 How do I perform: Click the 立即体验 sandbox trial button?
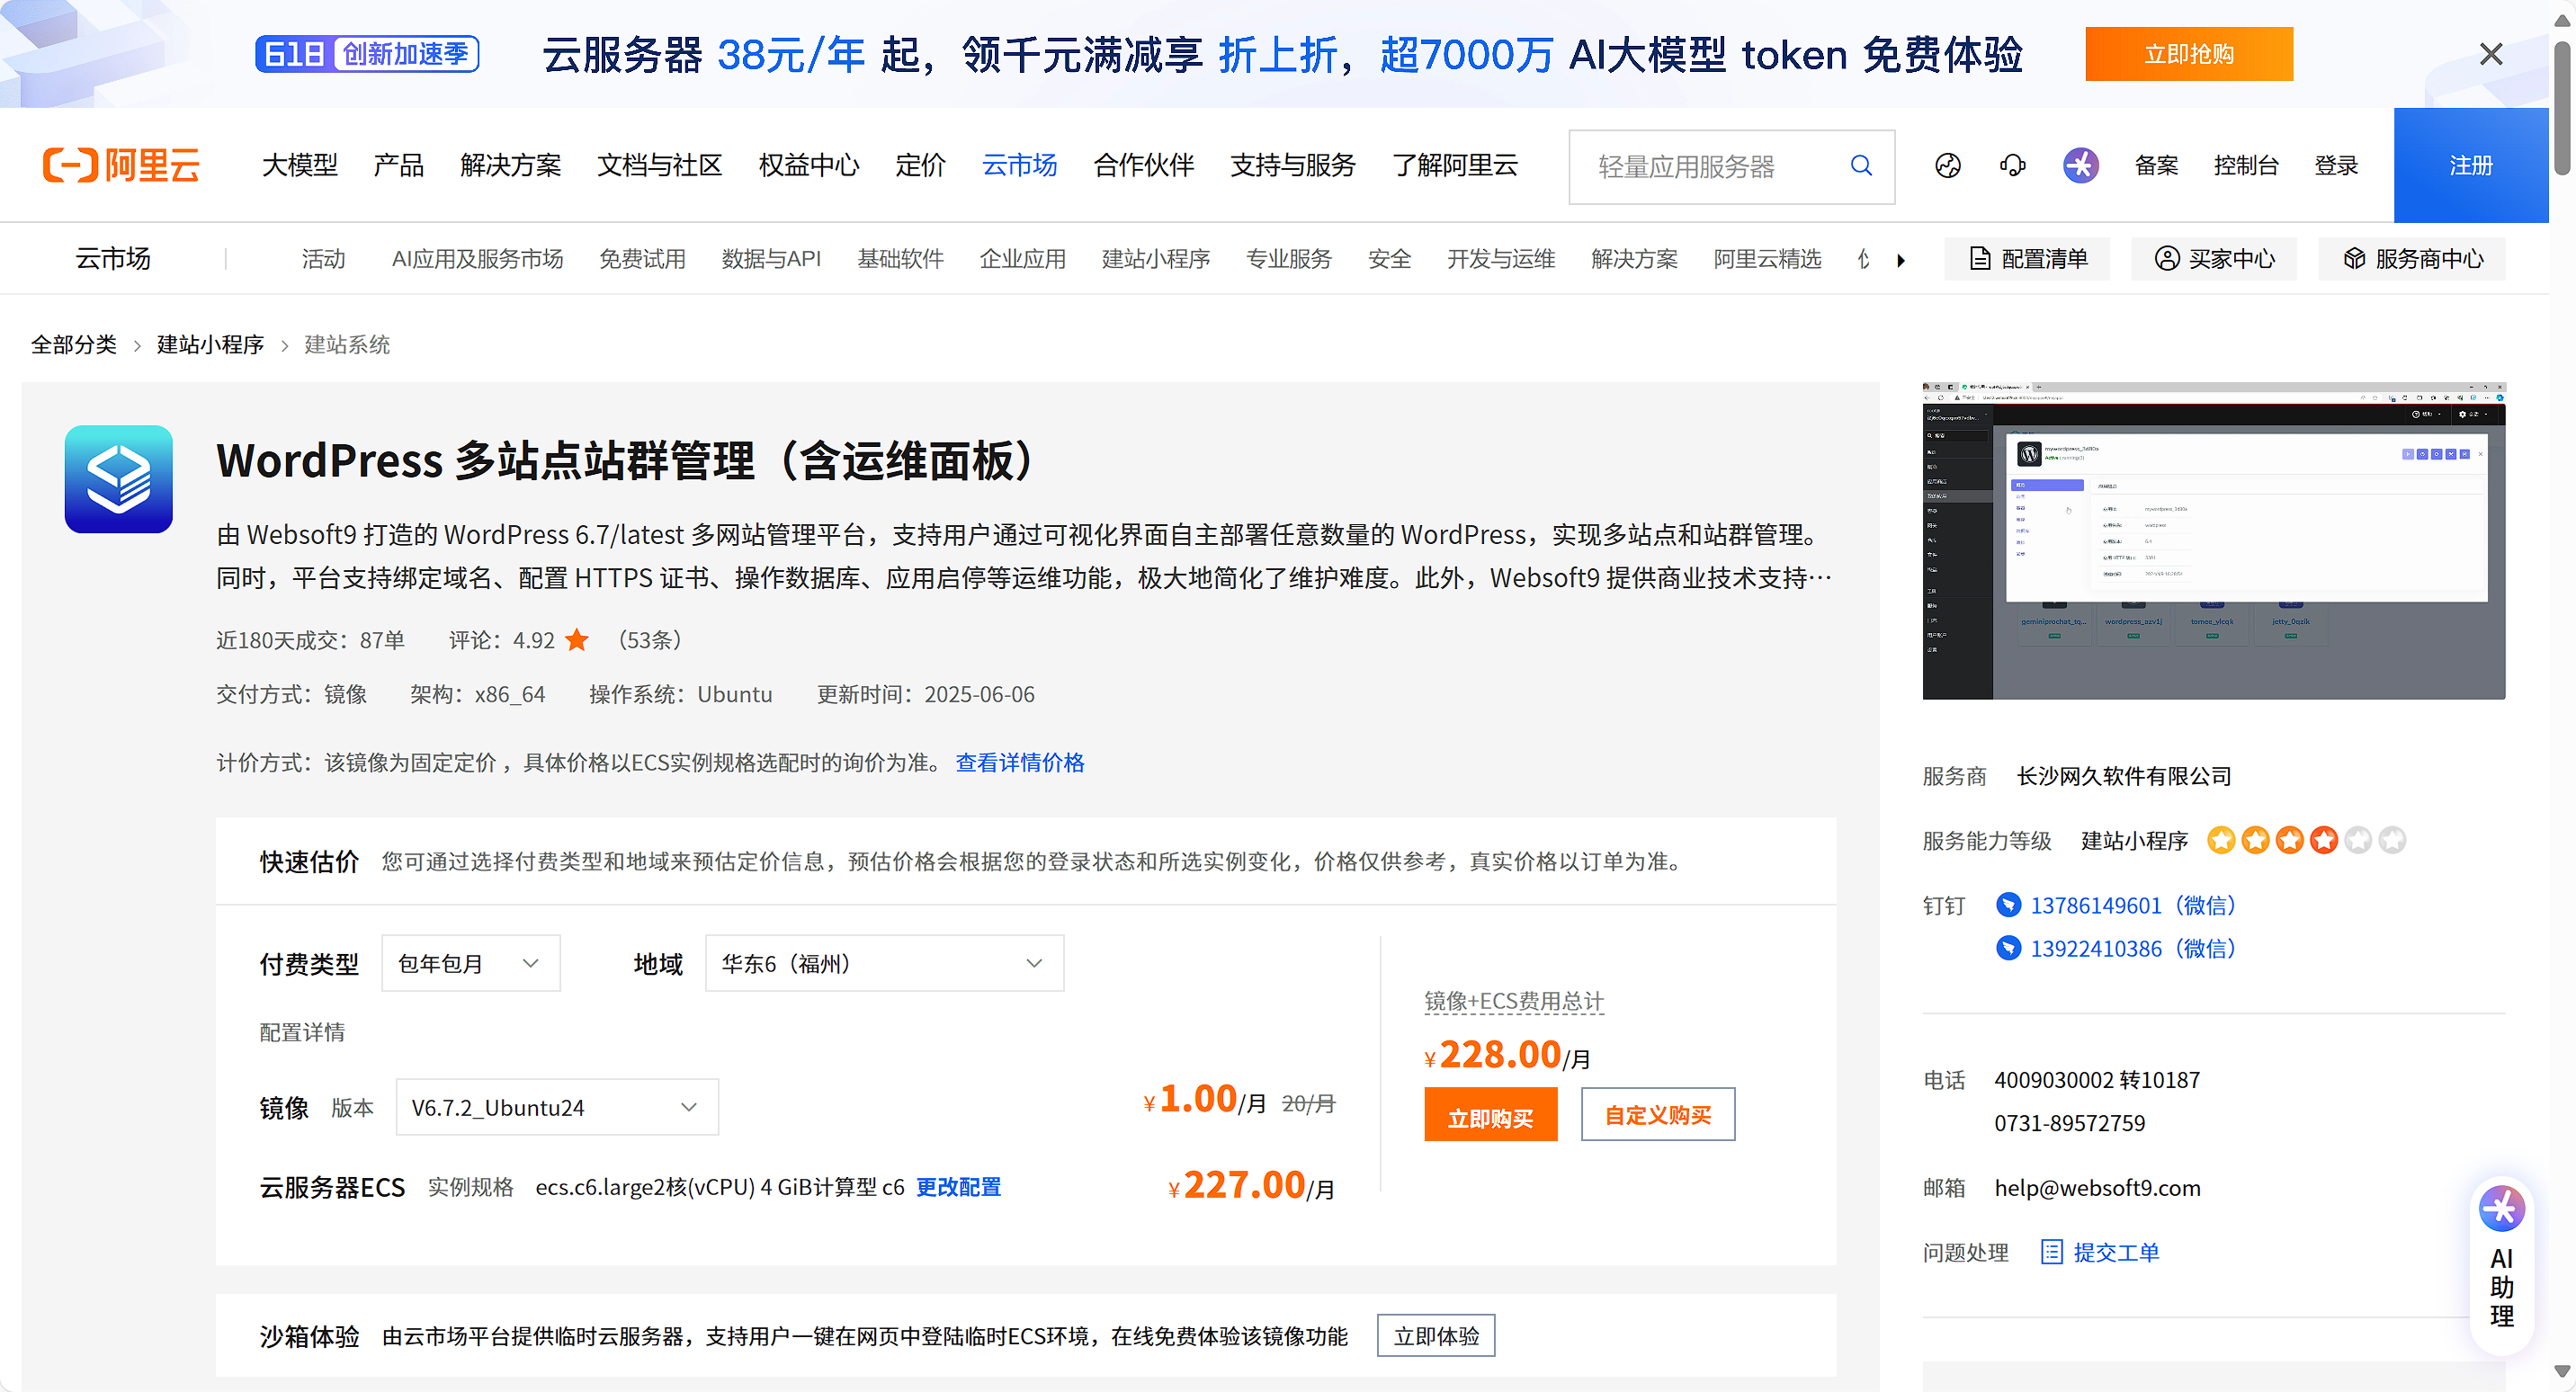point(1436,1335)
